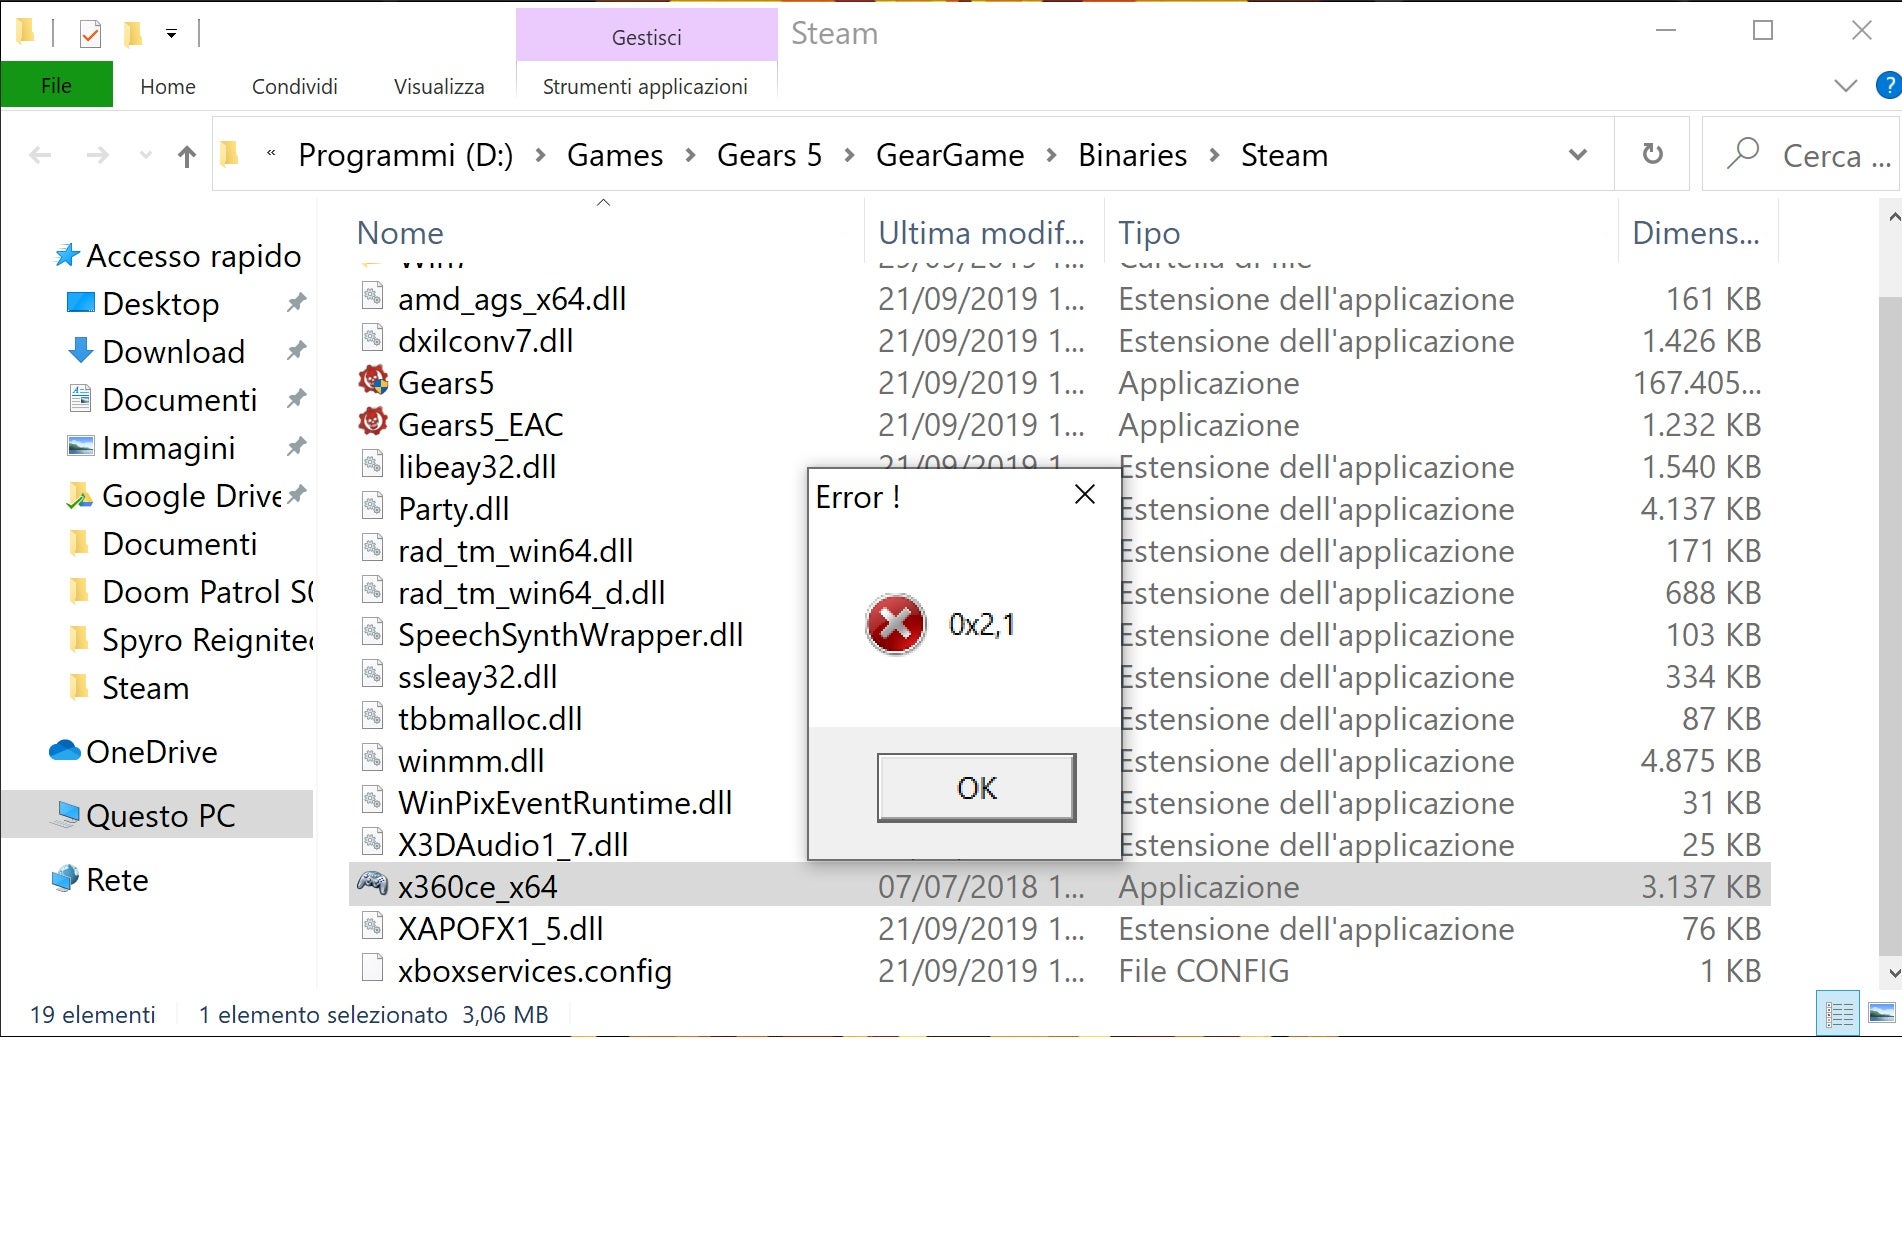Open the help question mark

click(x=1887, y=86)
